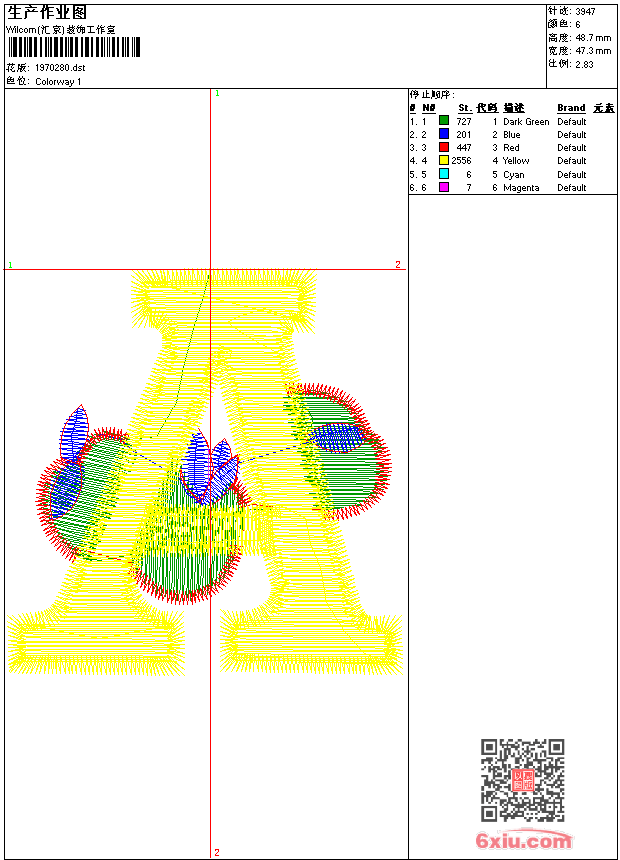
Task: Click Default brand in the Dark Green row
Action: click(572, 122)
